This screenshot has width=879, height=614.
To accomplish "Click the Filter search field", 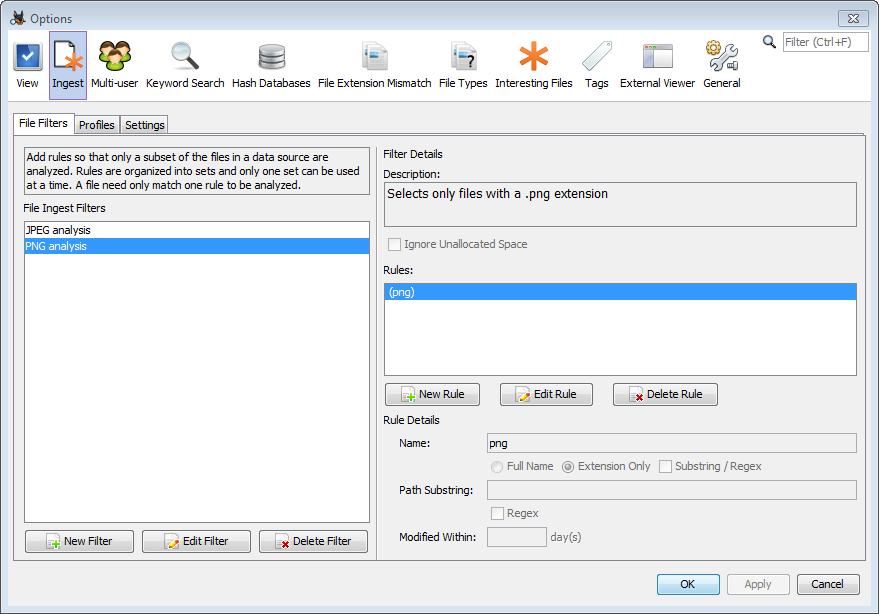I will click(824, 42).
